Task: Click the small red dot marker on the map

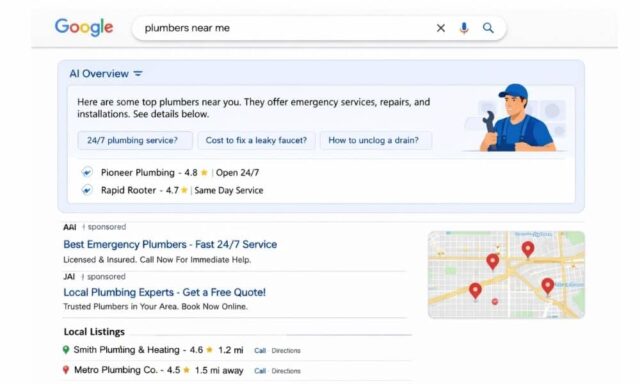Action: click(495, 302)
